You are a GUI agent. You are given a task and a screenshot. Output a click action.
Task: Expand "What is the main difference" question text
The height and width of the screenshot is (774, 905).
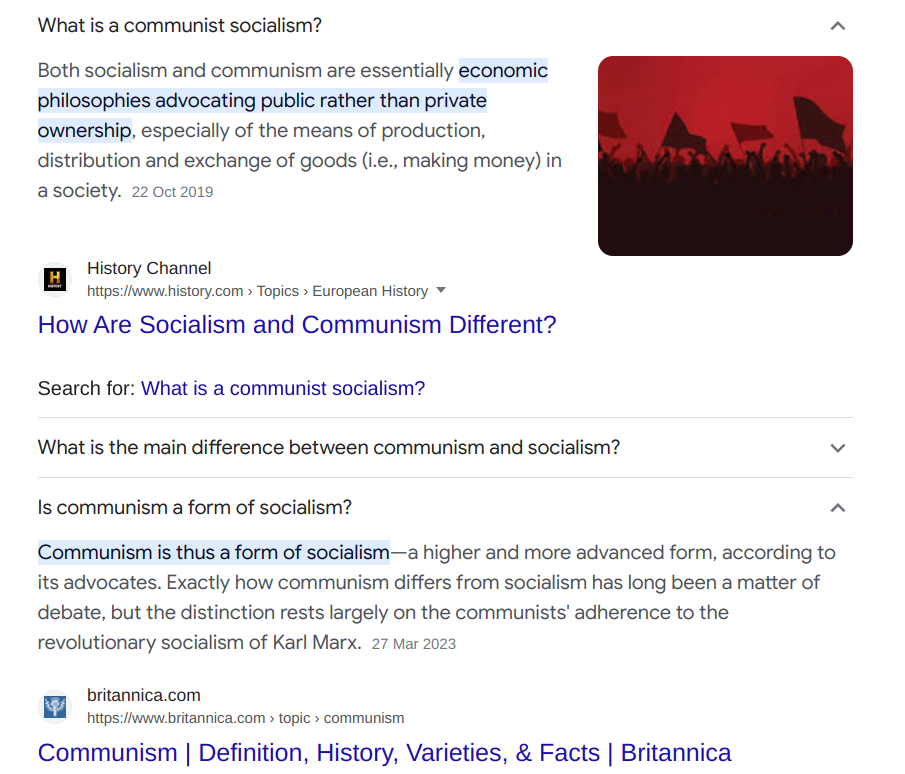[328, 448]
